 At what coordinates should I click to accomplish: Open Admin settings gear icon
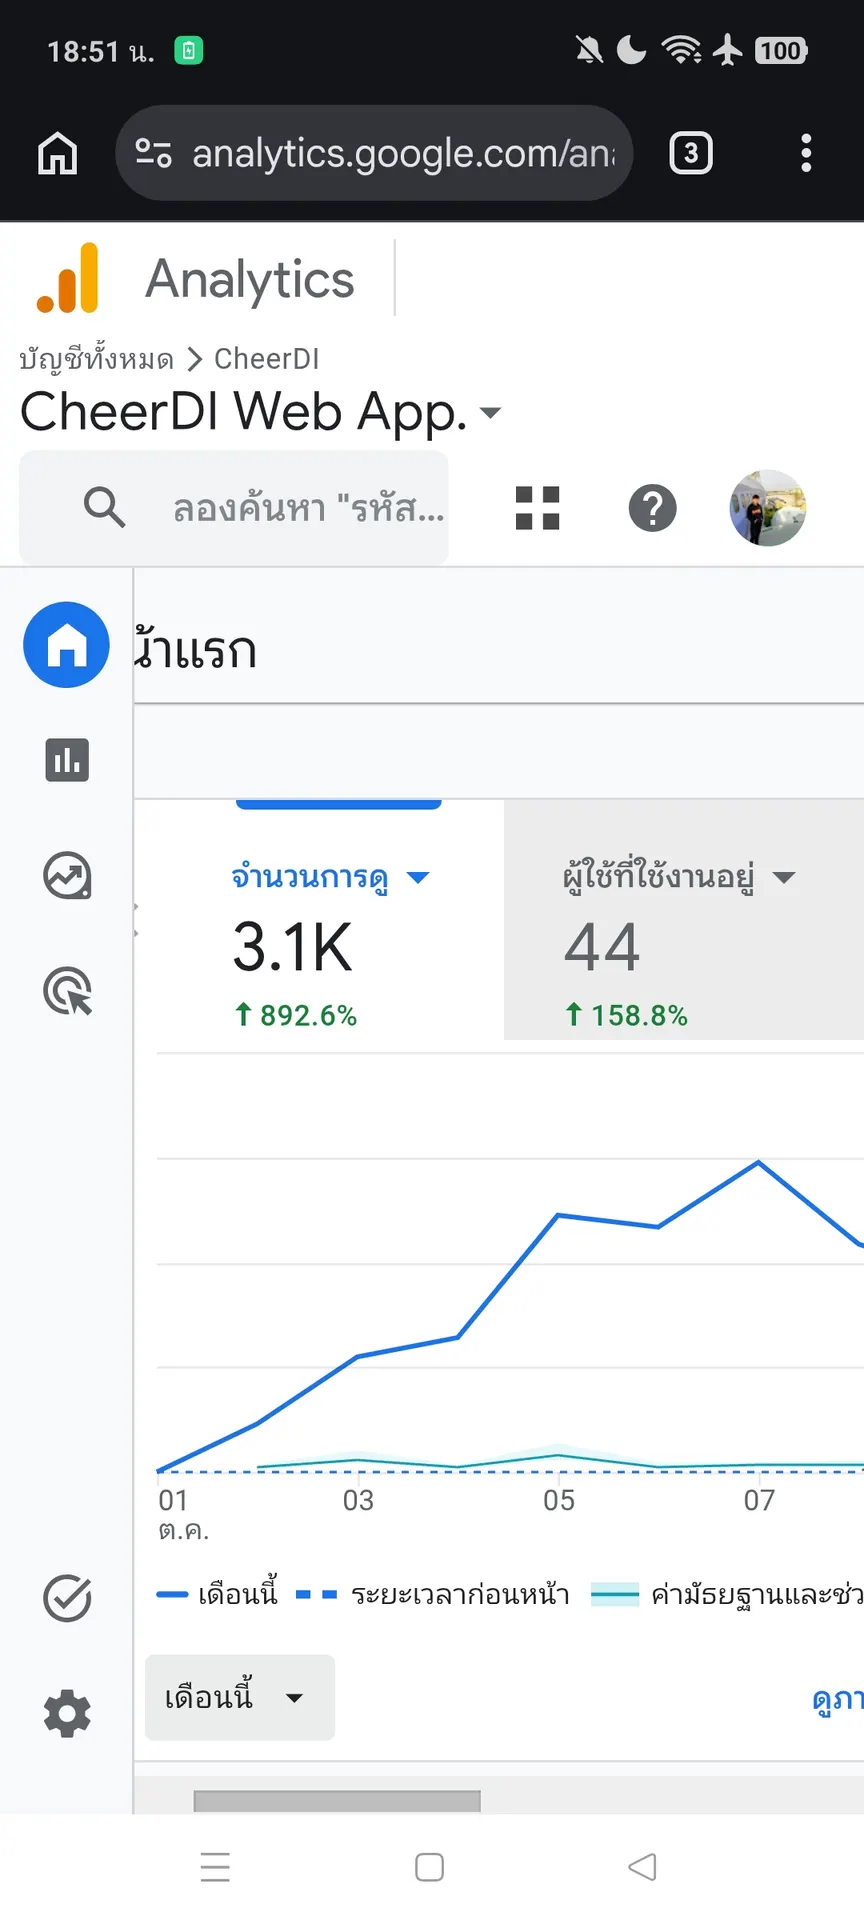(x=67, y=1714)
